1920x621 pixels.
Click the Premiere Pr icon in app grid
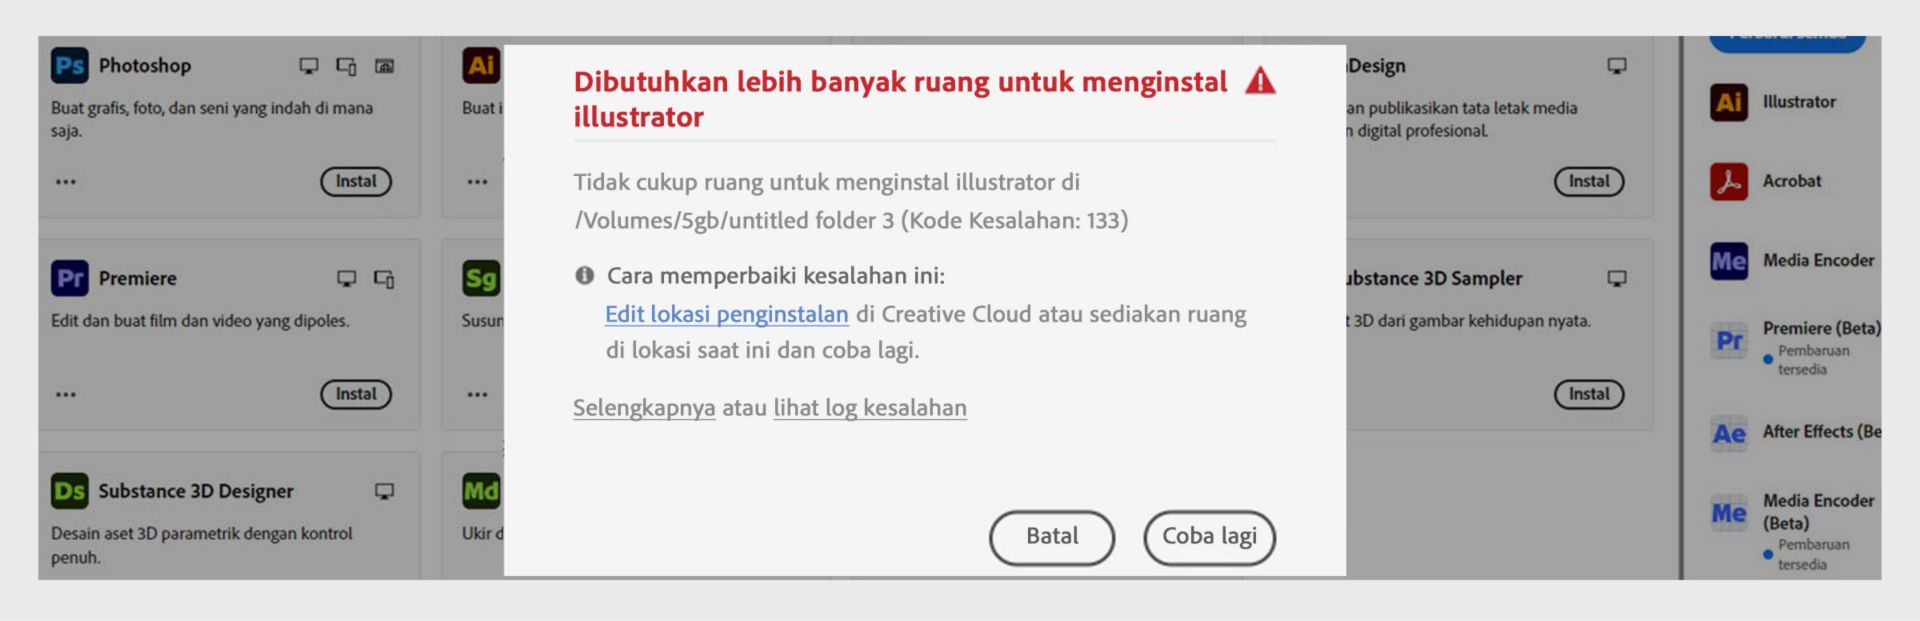coord(70,278)
